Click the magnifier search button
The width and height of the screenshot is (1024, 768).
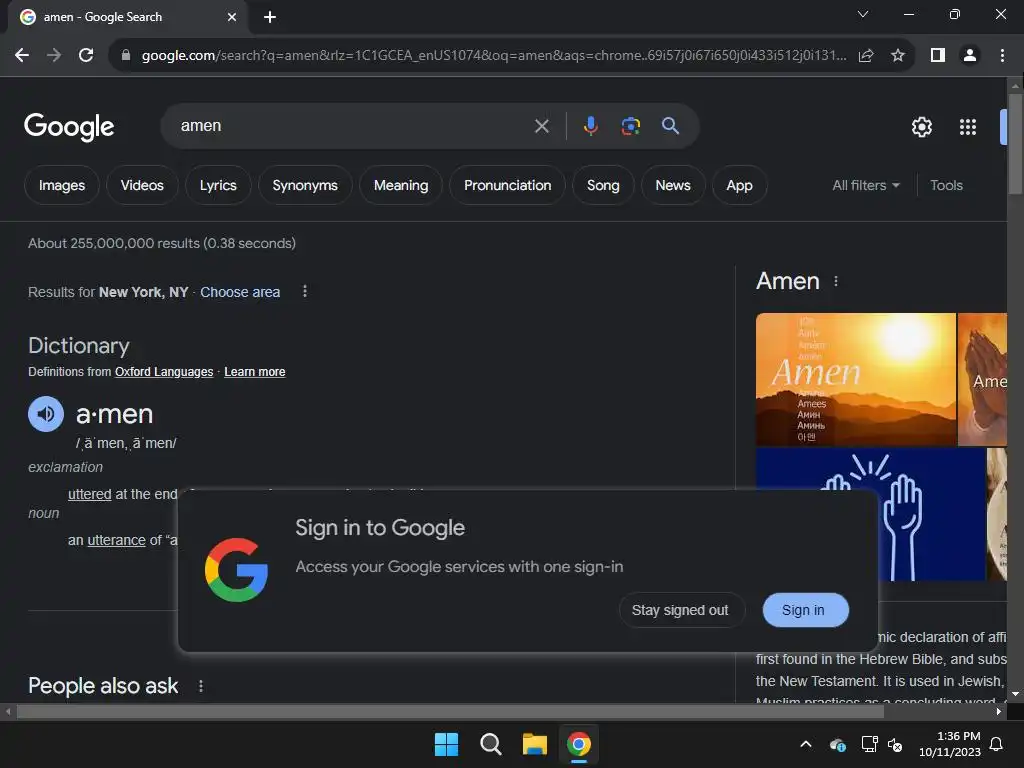[670, 126]
